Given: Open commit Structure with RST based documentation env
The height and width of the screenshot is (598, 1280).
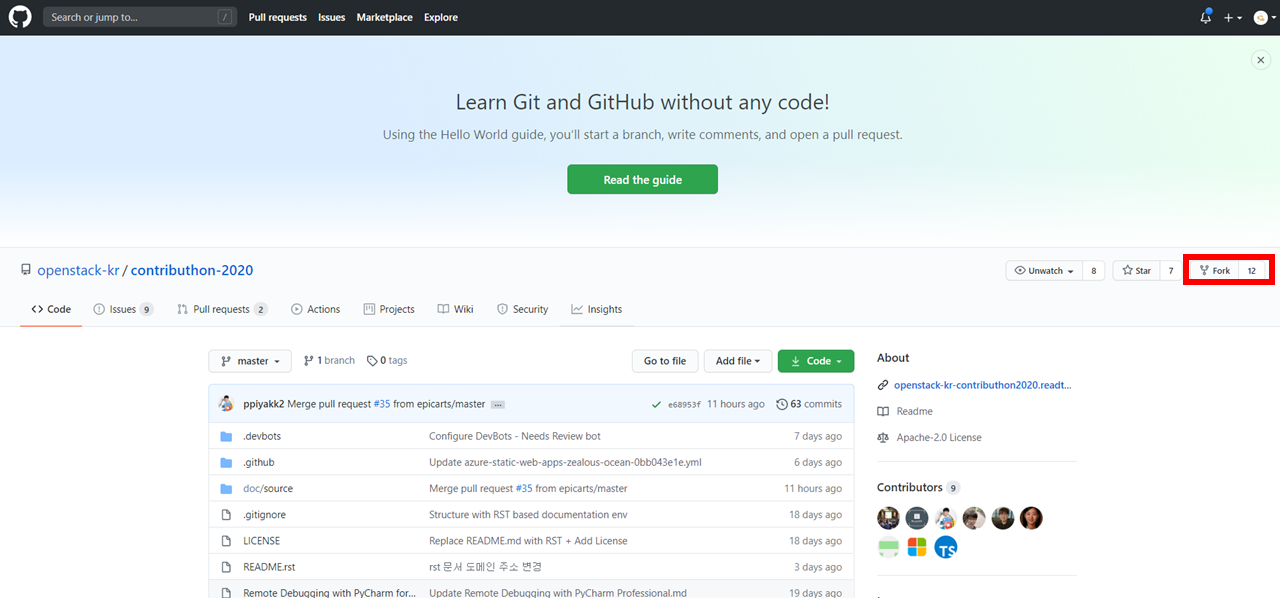Looking at the screenshot, I should pos(529,514).
